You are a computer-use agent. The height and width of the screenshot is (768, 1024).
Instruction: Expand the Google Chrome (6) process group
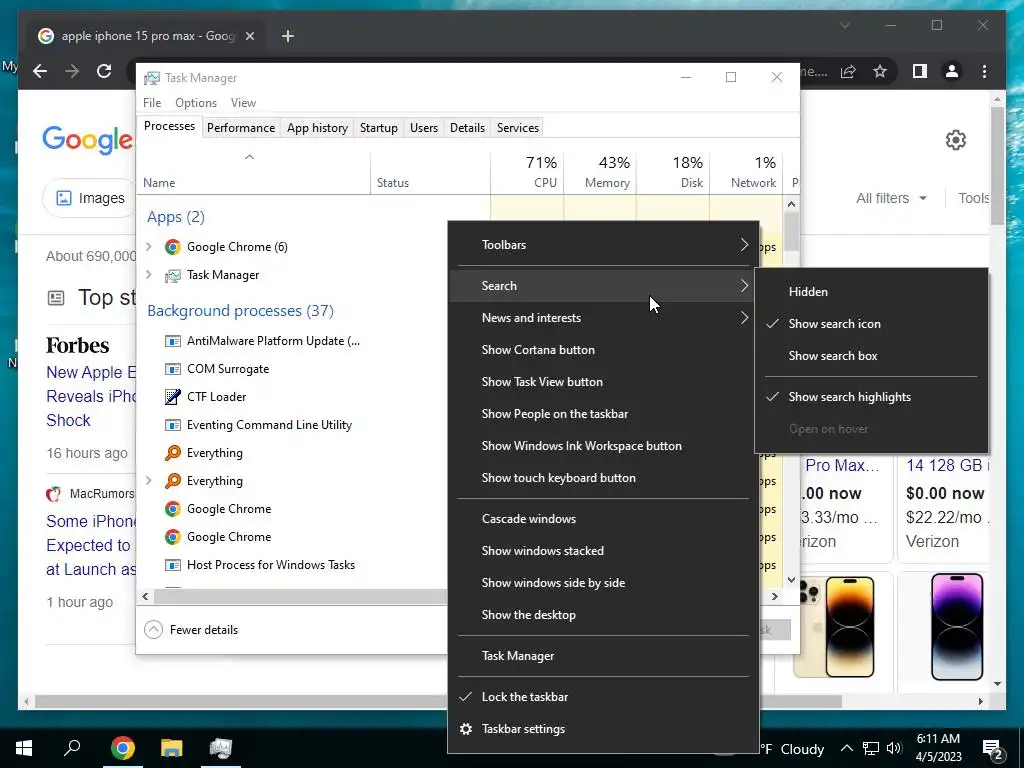click(x=149, y=247)
